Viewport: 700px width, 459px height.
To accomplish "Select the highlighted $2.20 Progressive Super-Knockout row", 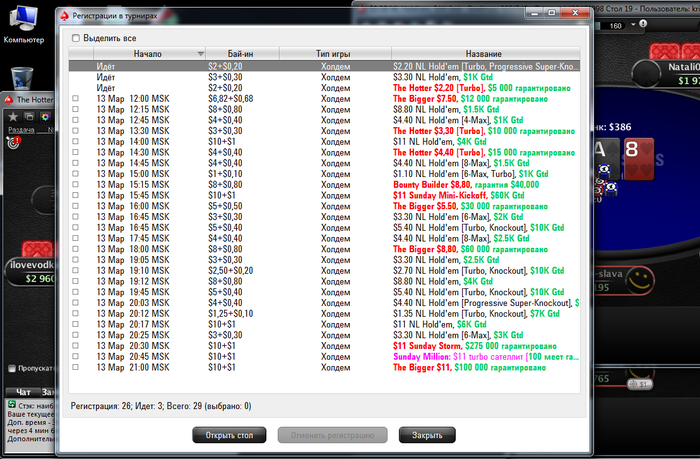I will (324, 67).
